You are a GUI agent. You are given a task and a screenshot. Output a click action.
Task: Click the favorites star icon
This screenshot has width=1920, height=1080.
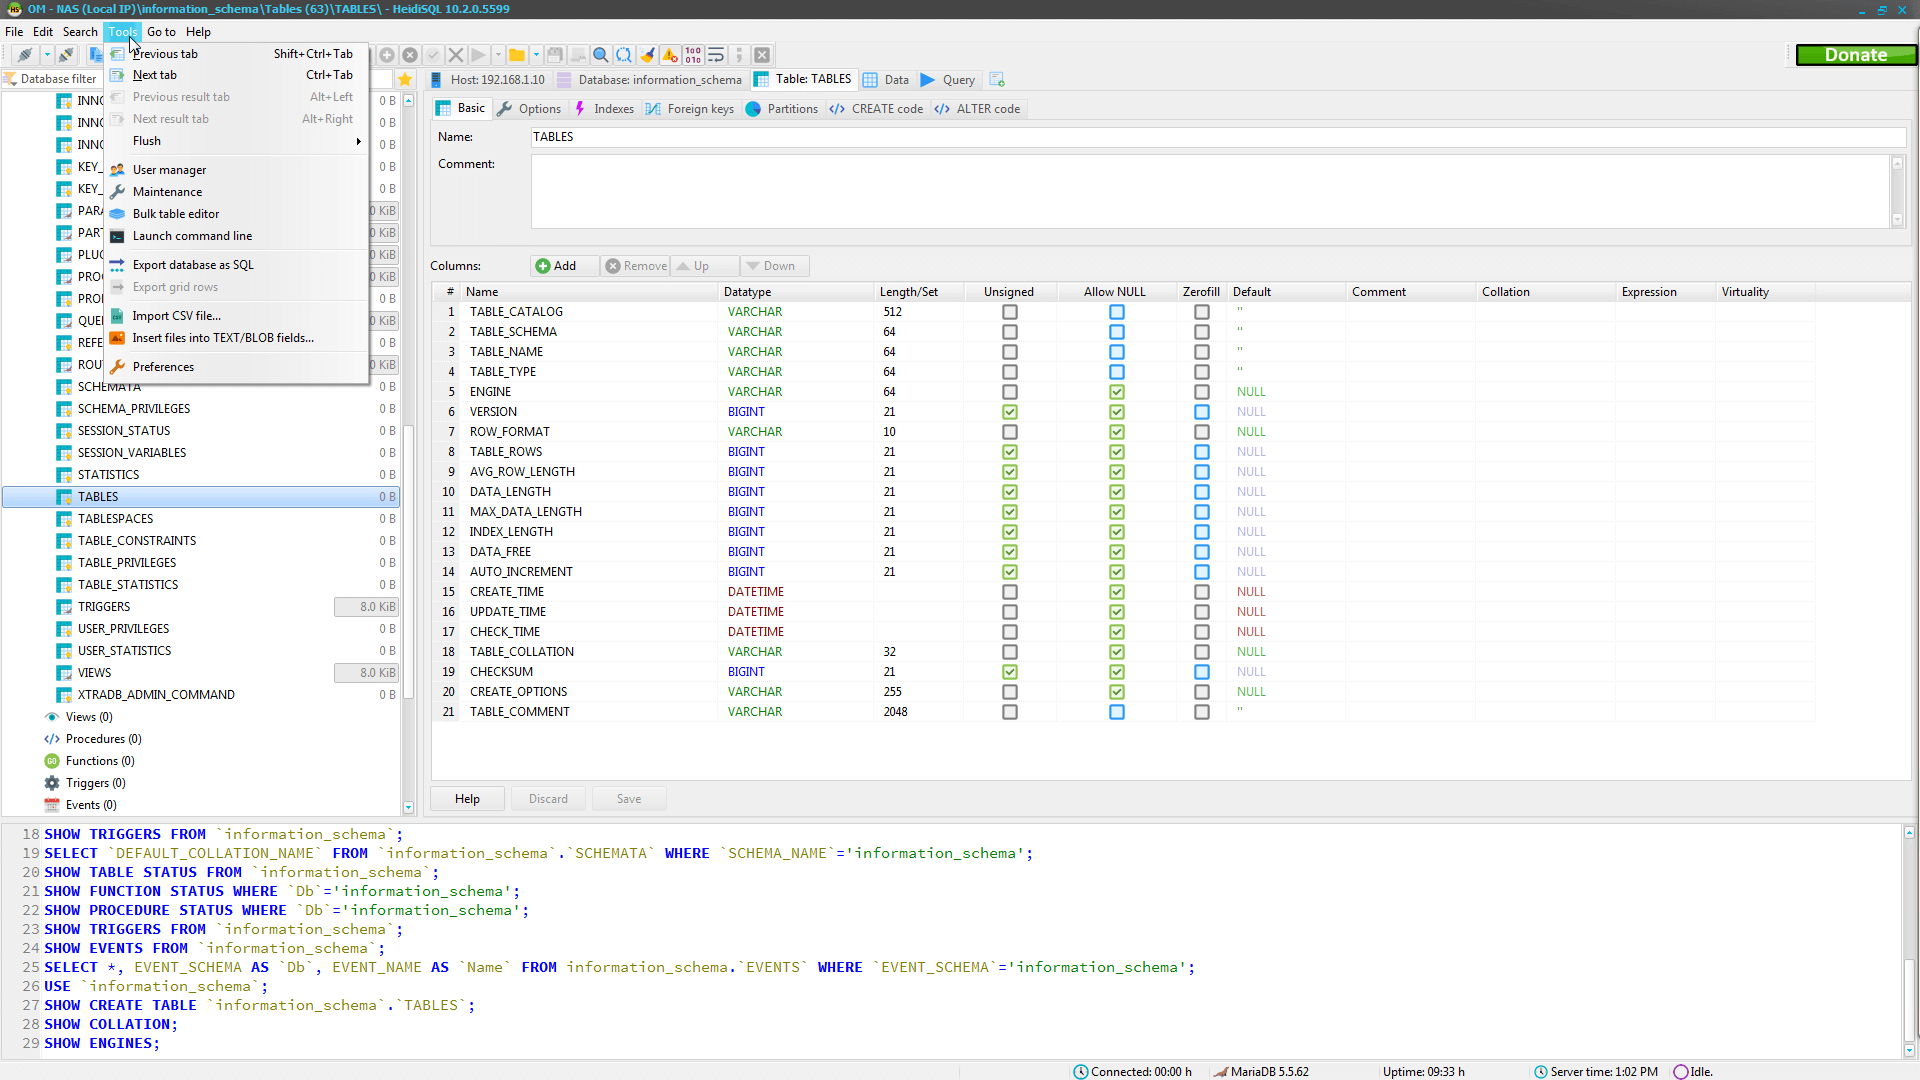point(405,79)
